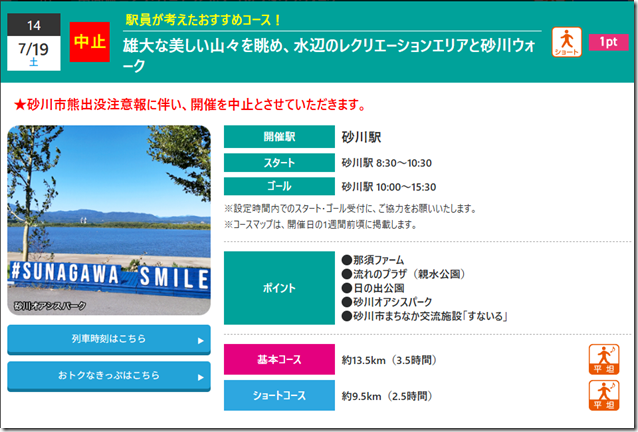Screen dimensions: 638x432
Task: Click the distance 約13.5km（3.5時間）
Action: click(389, 360)
